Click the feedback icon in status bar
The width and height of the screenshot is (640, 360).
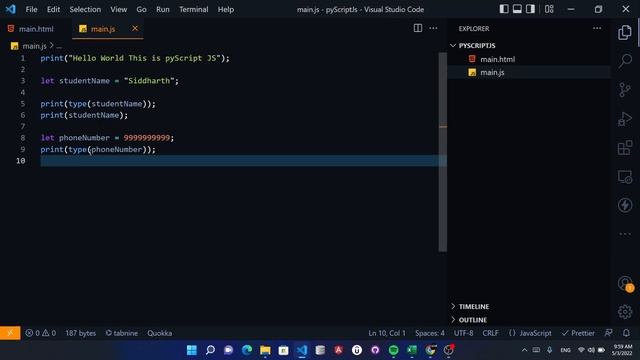click(608, 333)
